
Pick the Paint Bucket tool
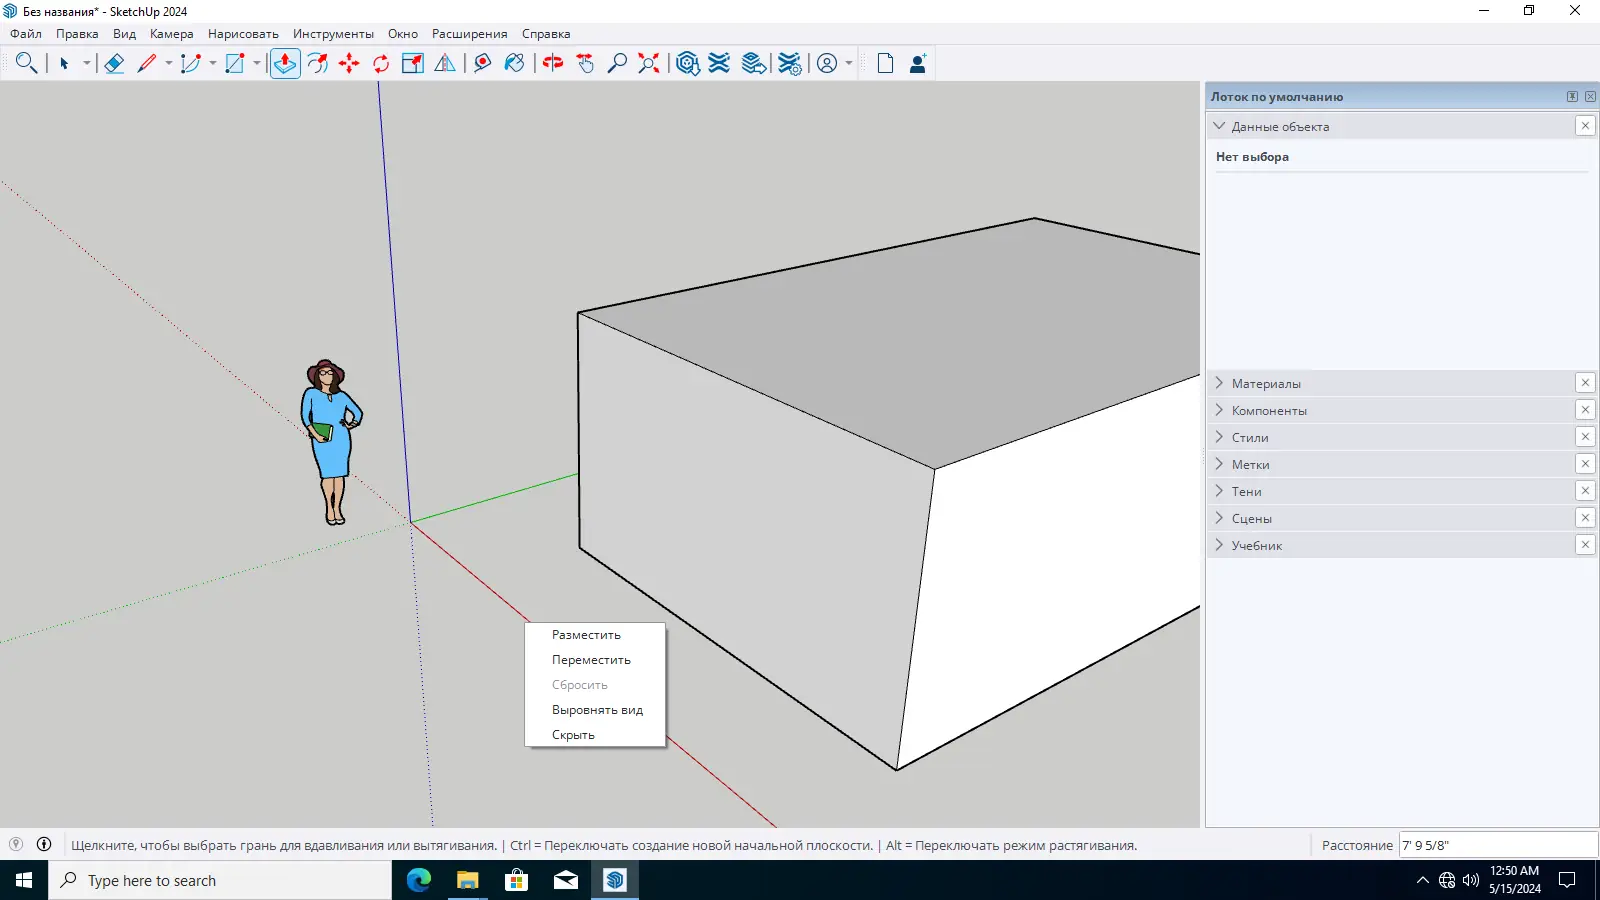tap(514, 64)
